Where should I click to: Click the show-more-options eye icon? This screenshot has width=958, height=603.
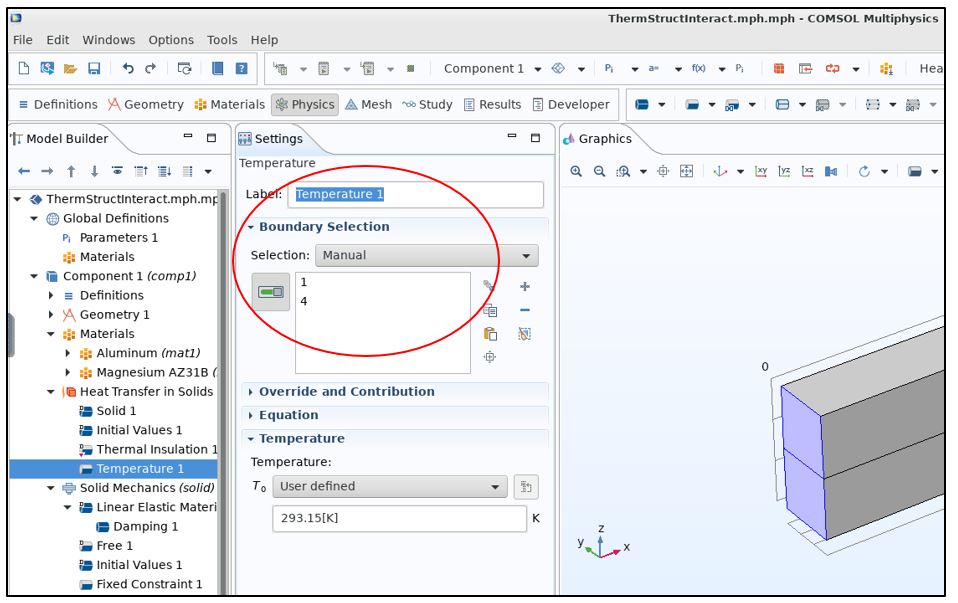[x=117, y=171]
